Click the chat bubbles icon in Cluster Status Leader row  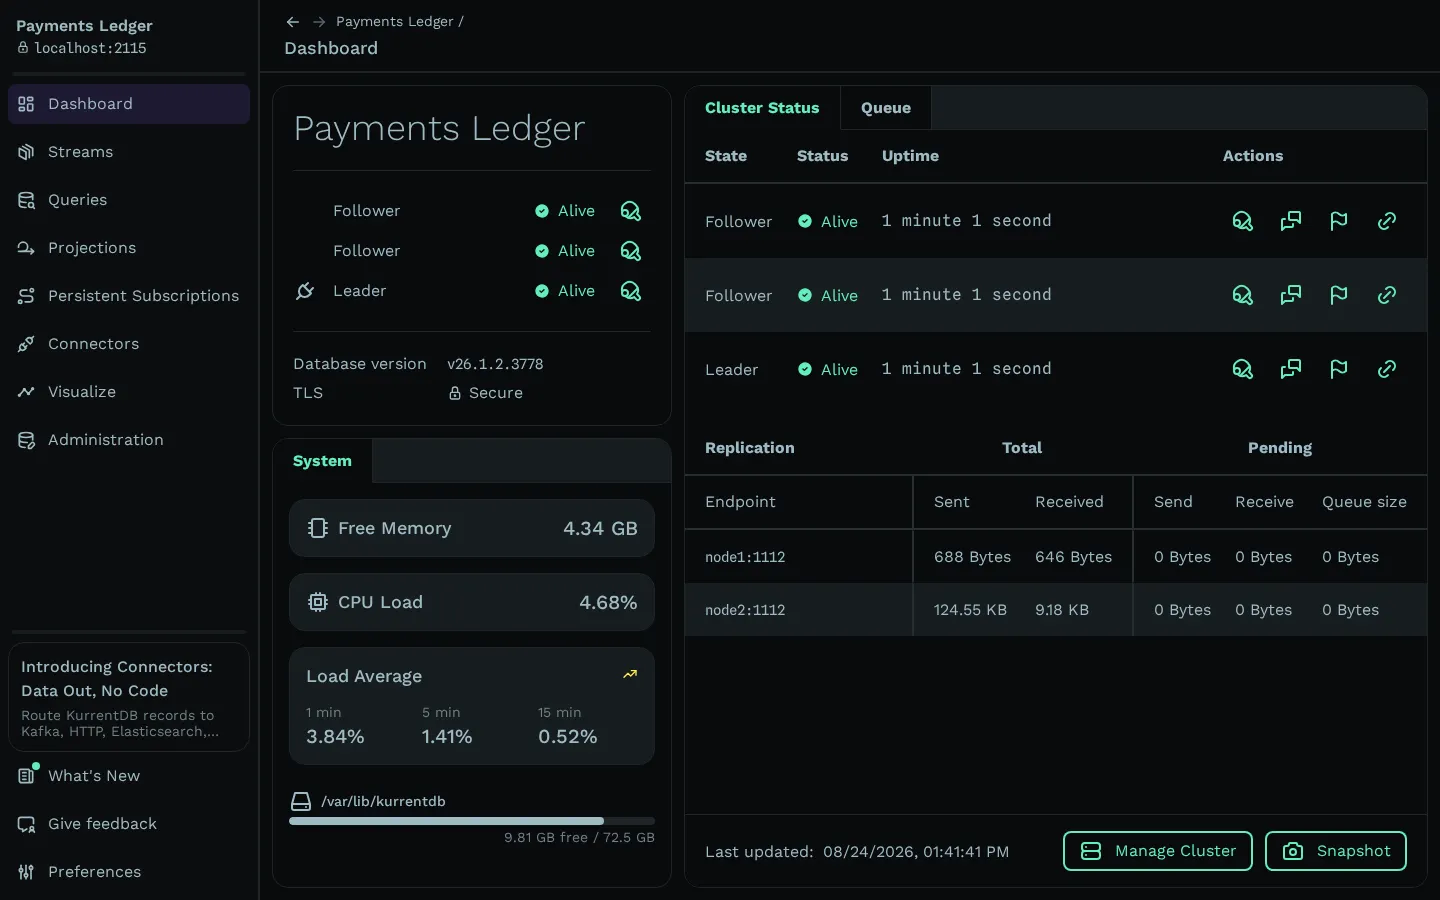[1291, 369]
